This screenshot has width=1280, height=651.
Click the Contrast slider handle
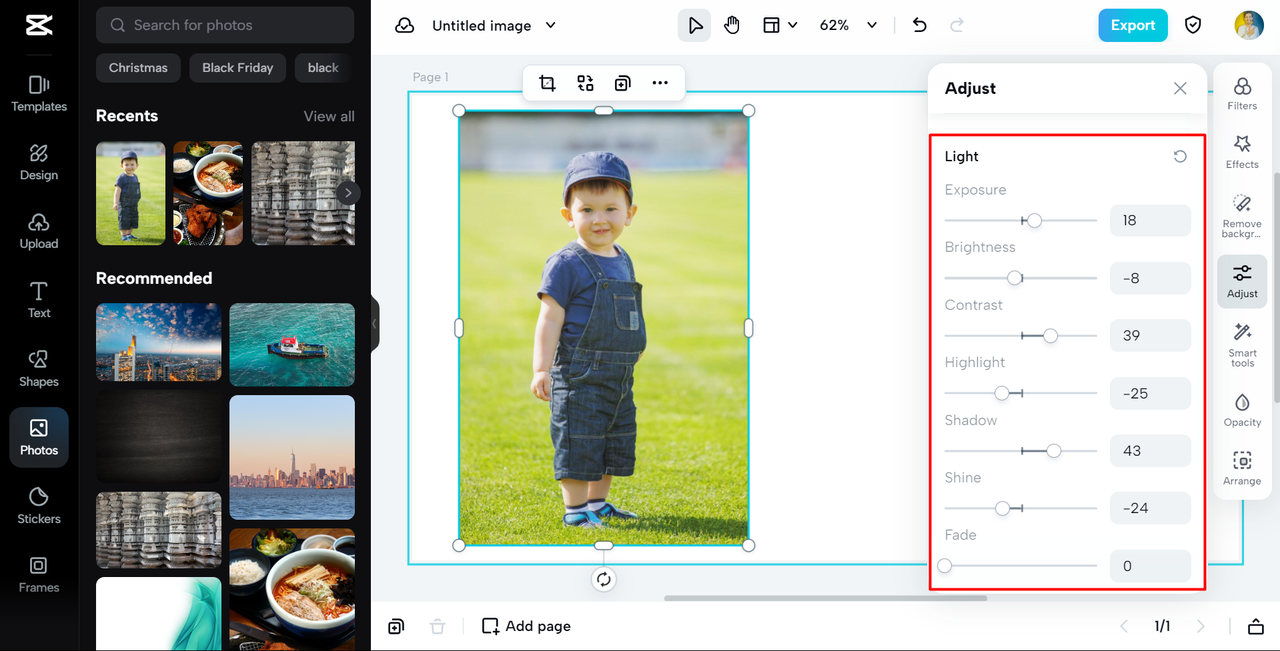click(x=1050, y=336)
